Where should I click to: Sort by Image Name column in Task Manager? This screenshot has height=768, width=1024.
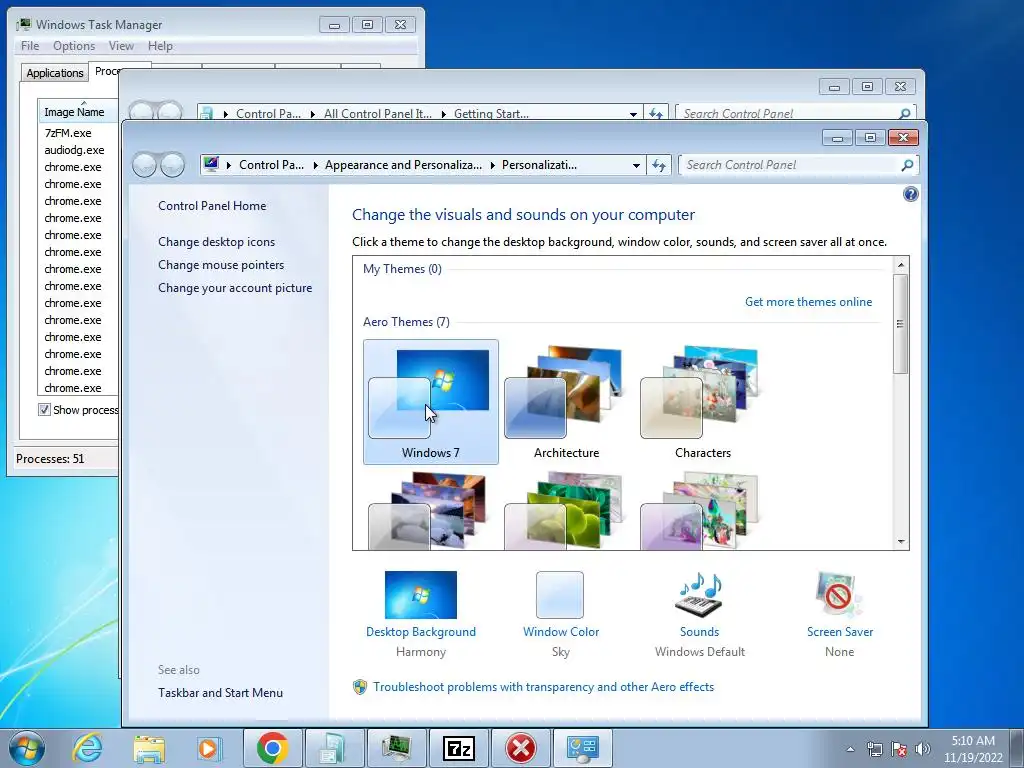click(x=78, y=112)
